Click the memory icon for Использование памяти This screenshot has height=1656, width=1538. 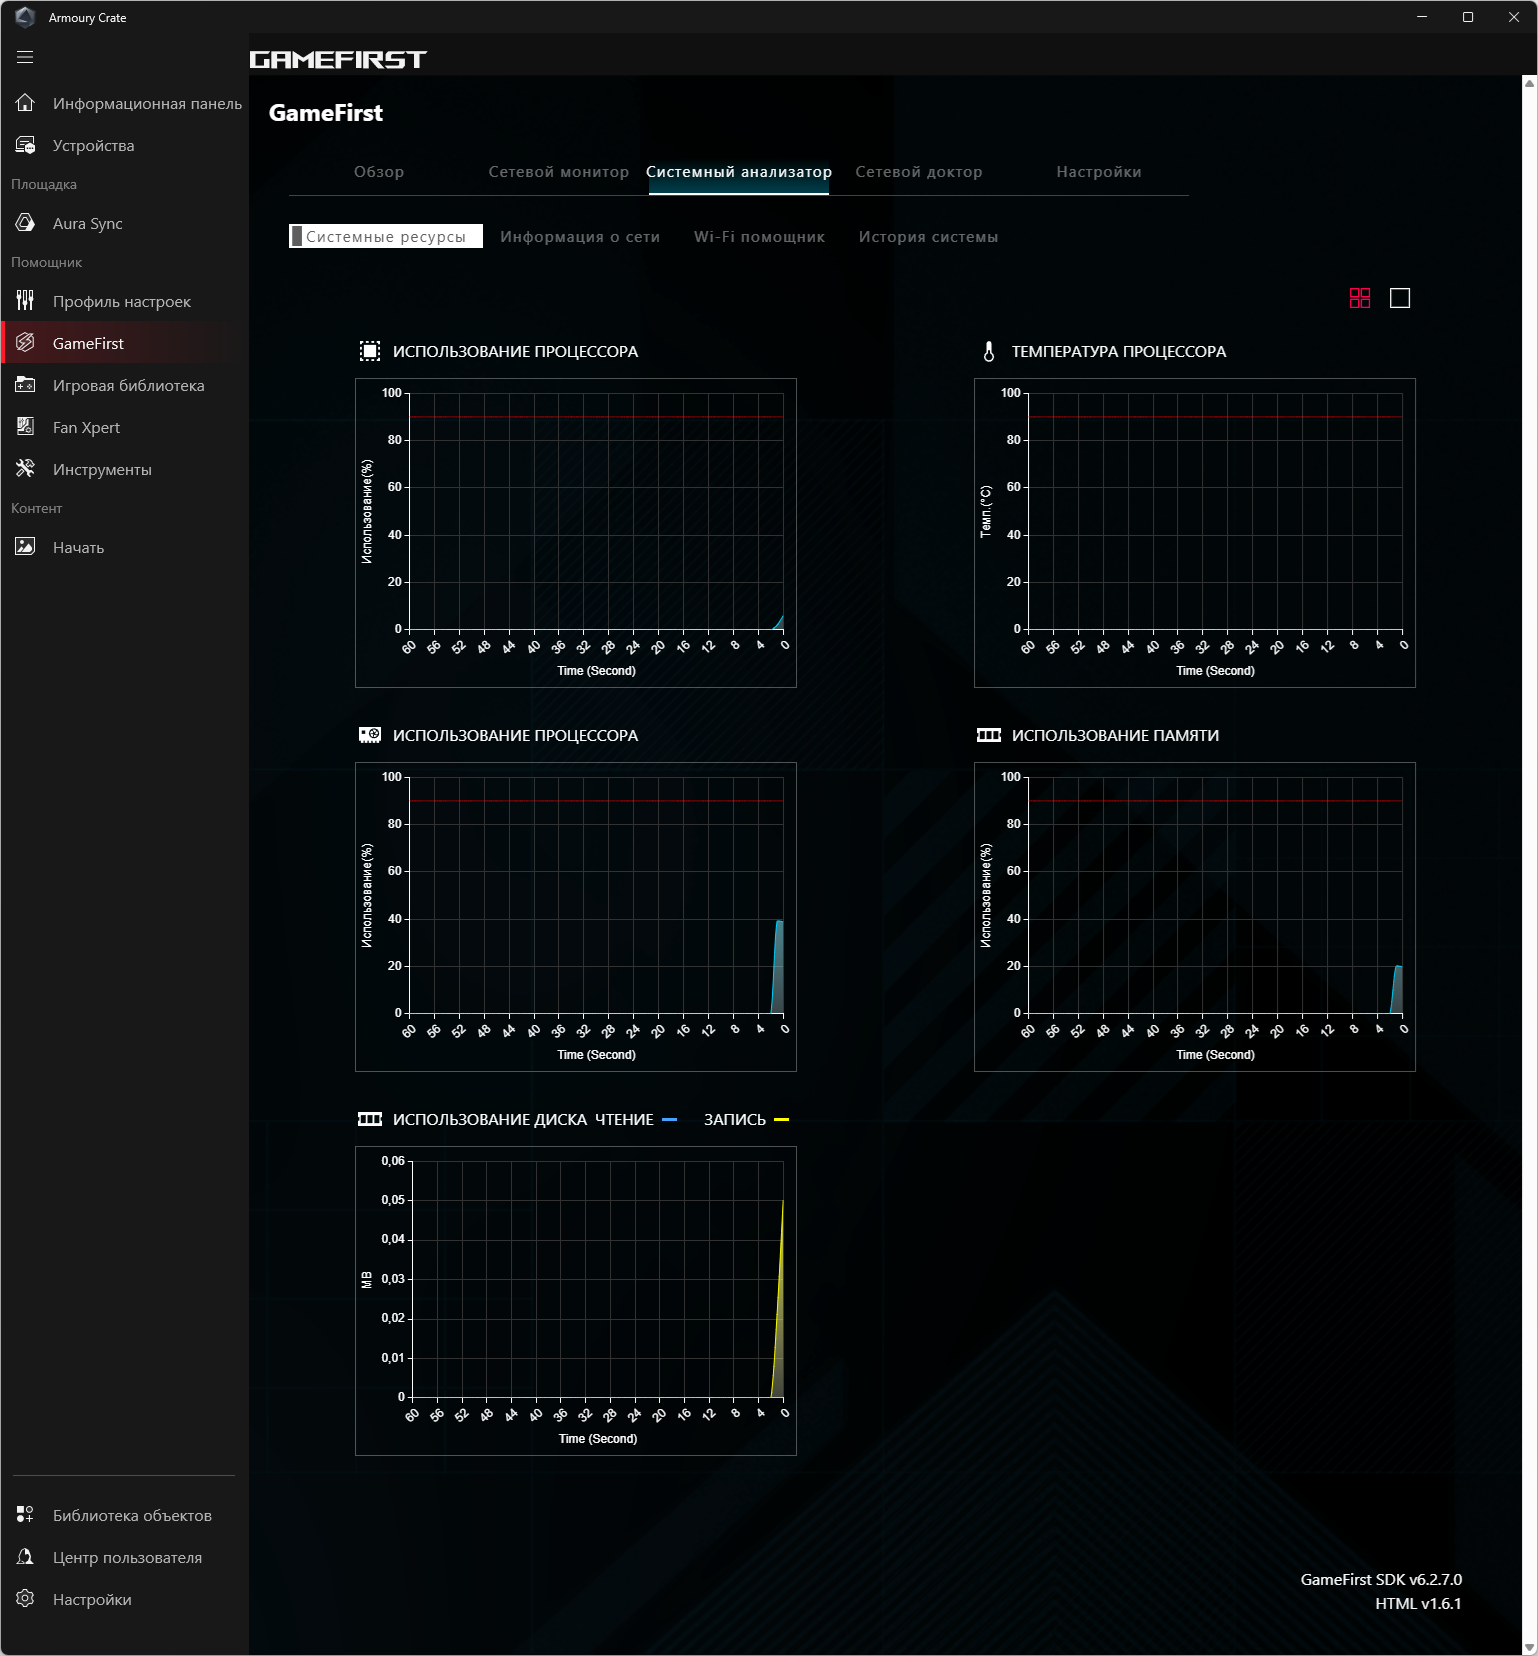point(989,735)
